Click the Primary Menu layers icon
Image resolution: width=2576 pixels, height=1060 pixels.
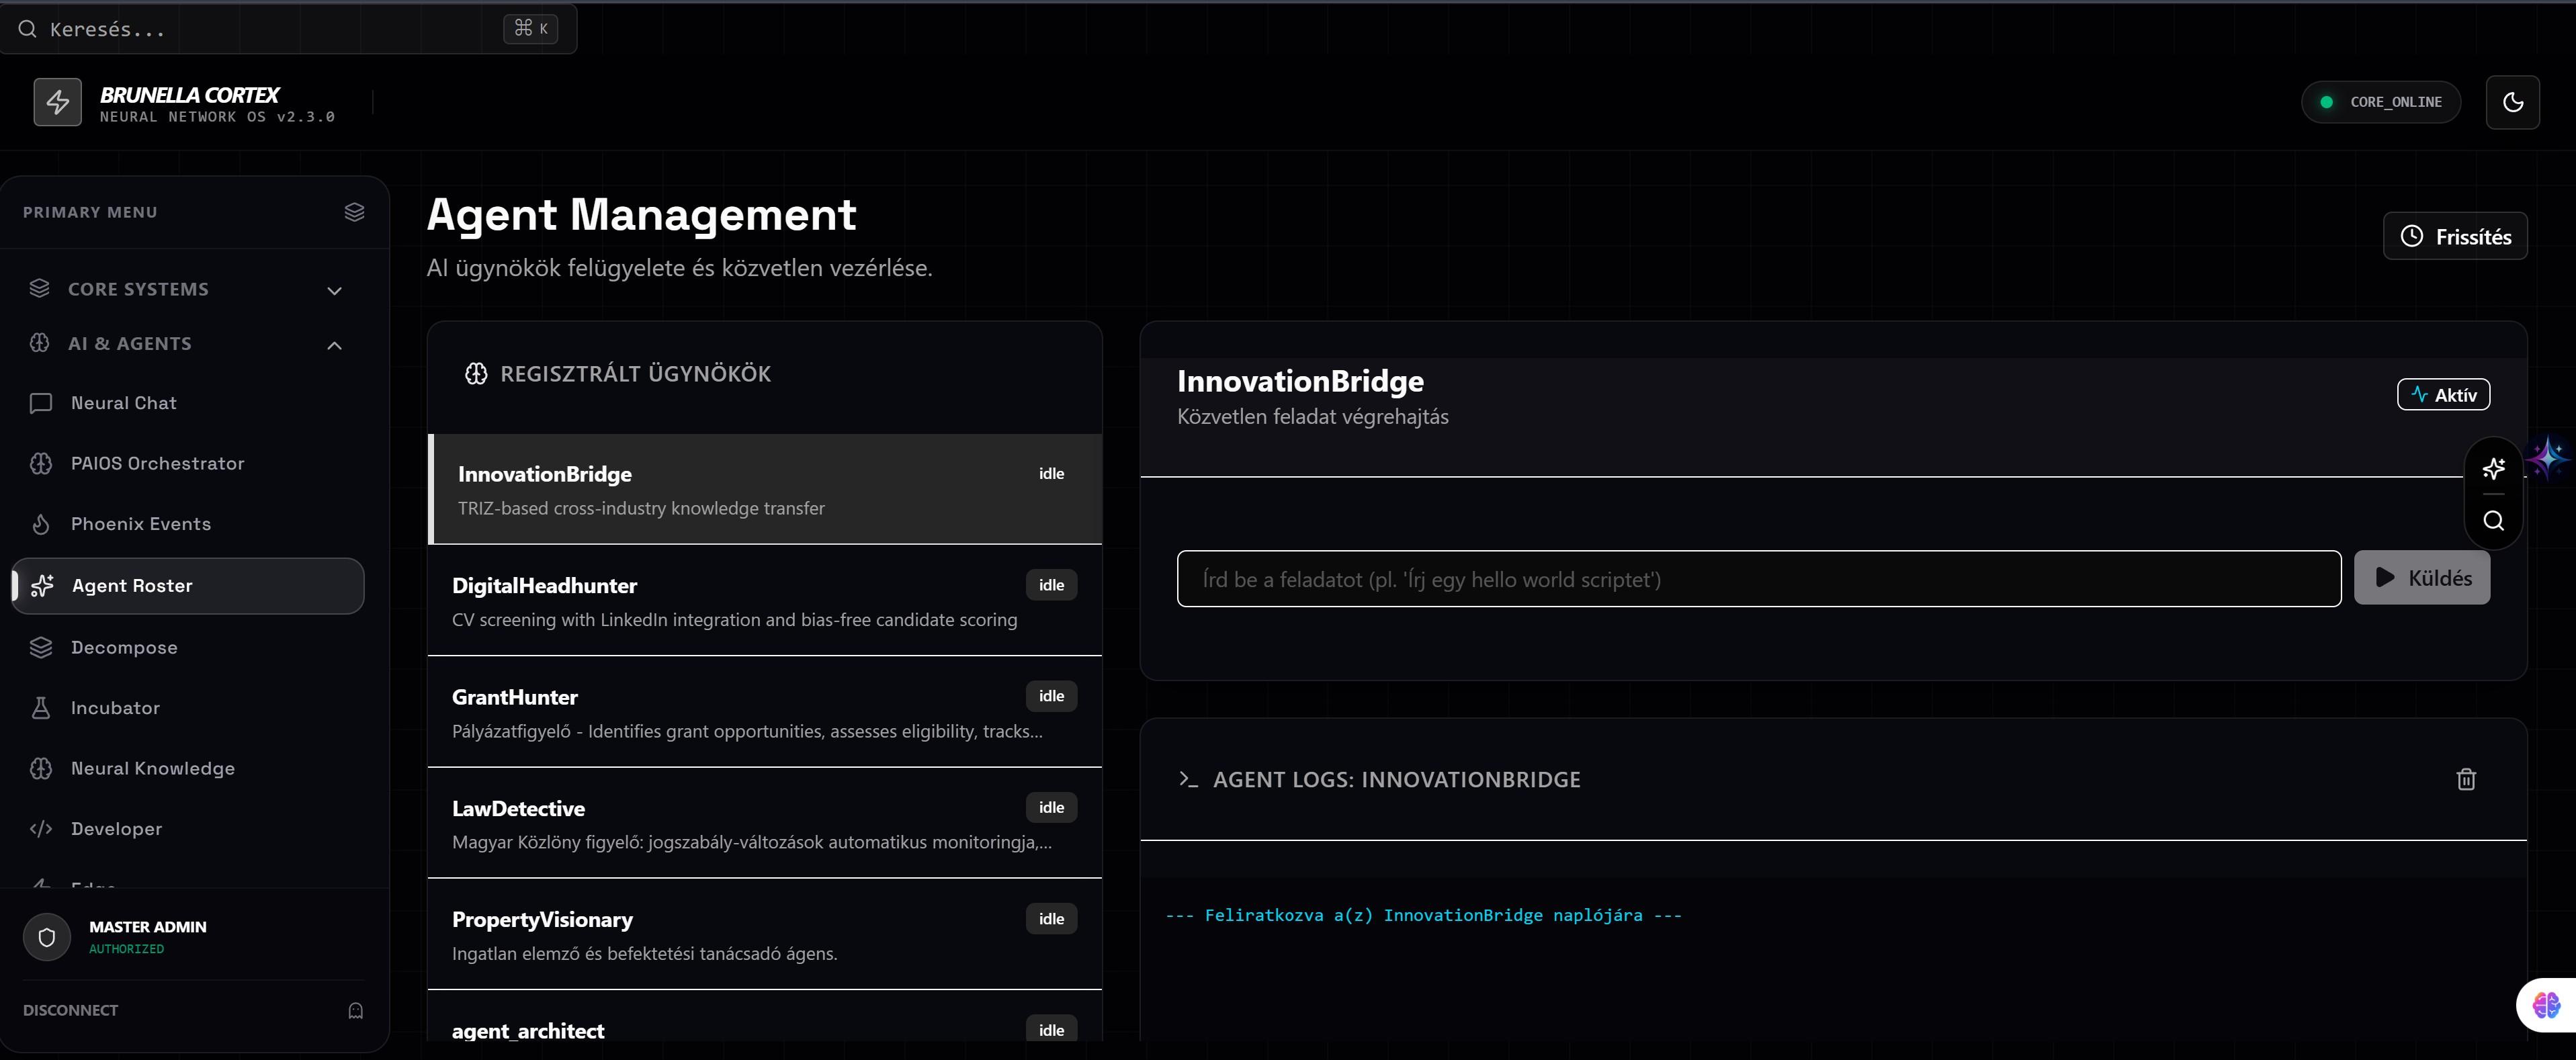(354, 212)
